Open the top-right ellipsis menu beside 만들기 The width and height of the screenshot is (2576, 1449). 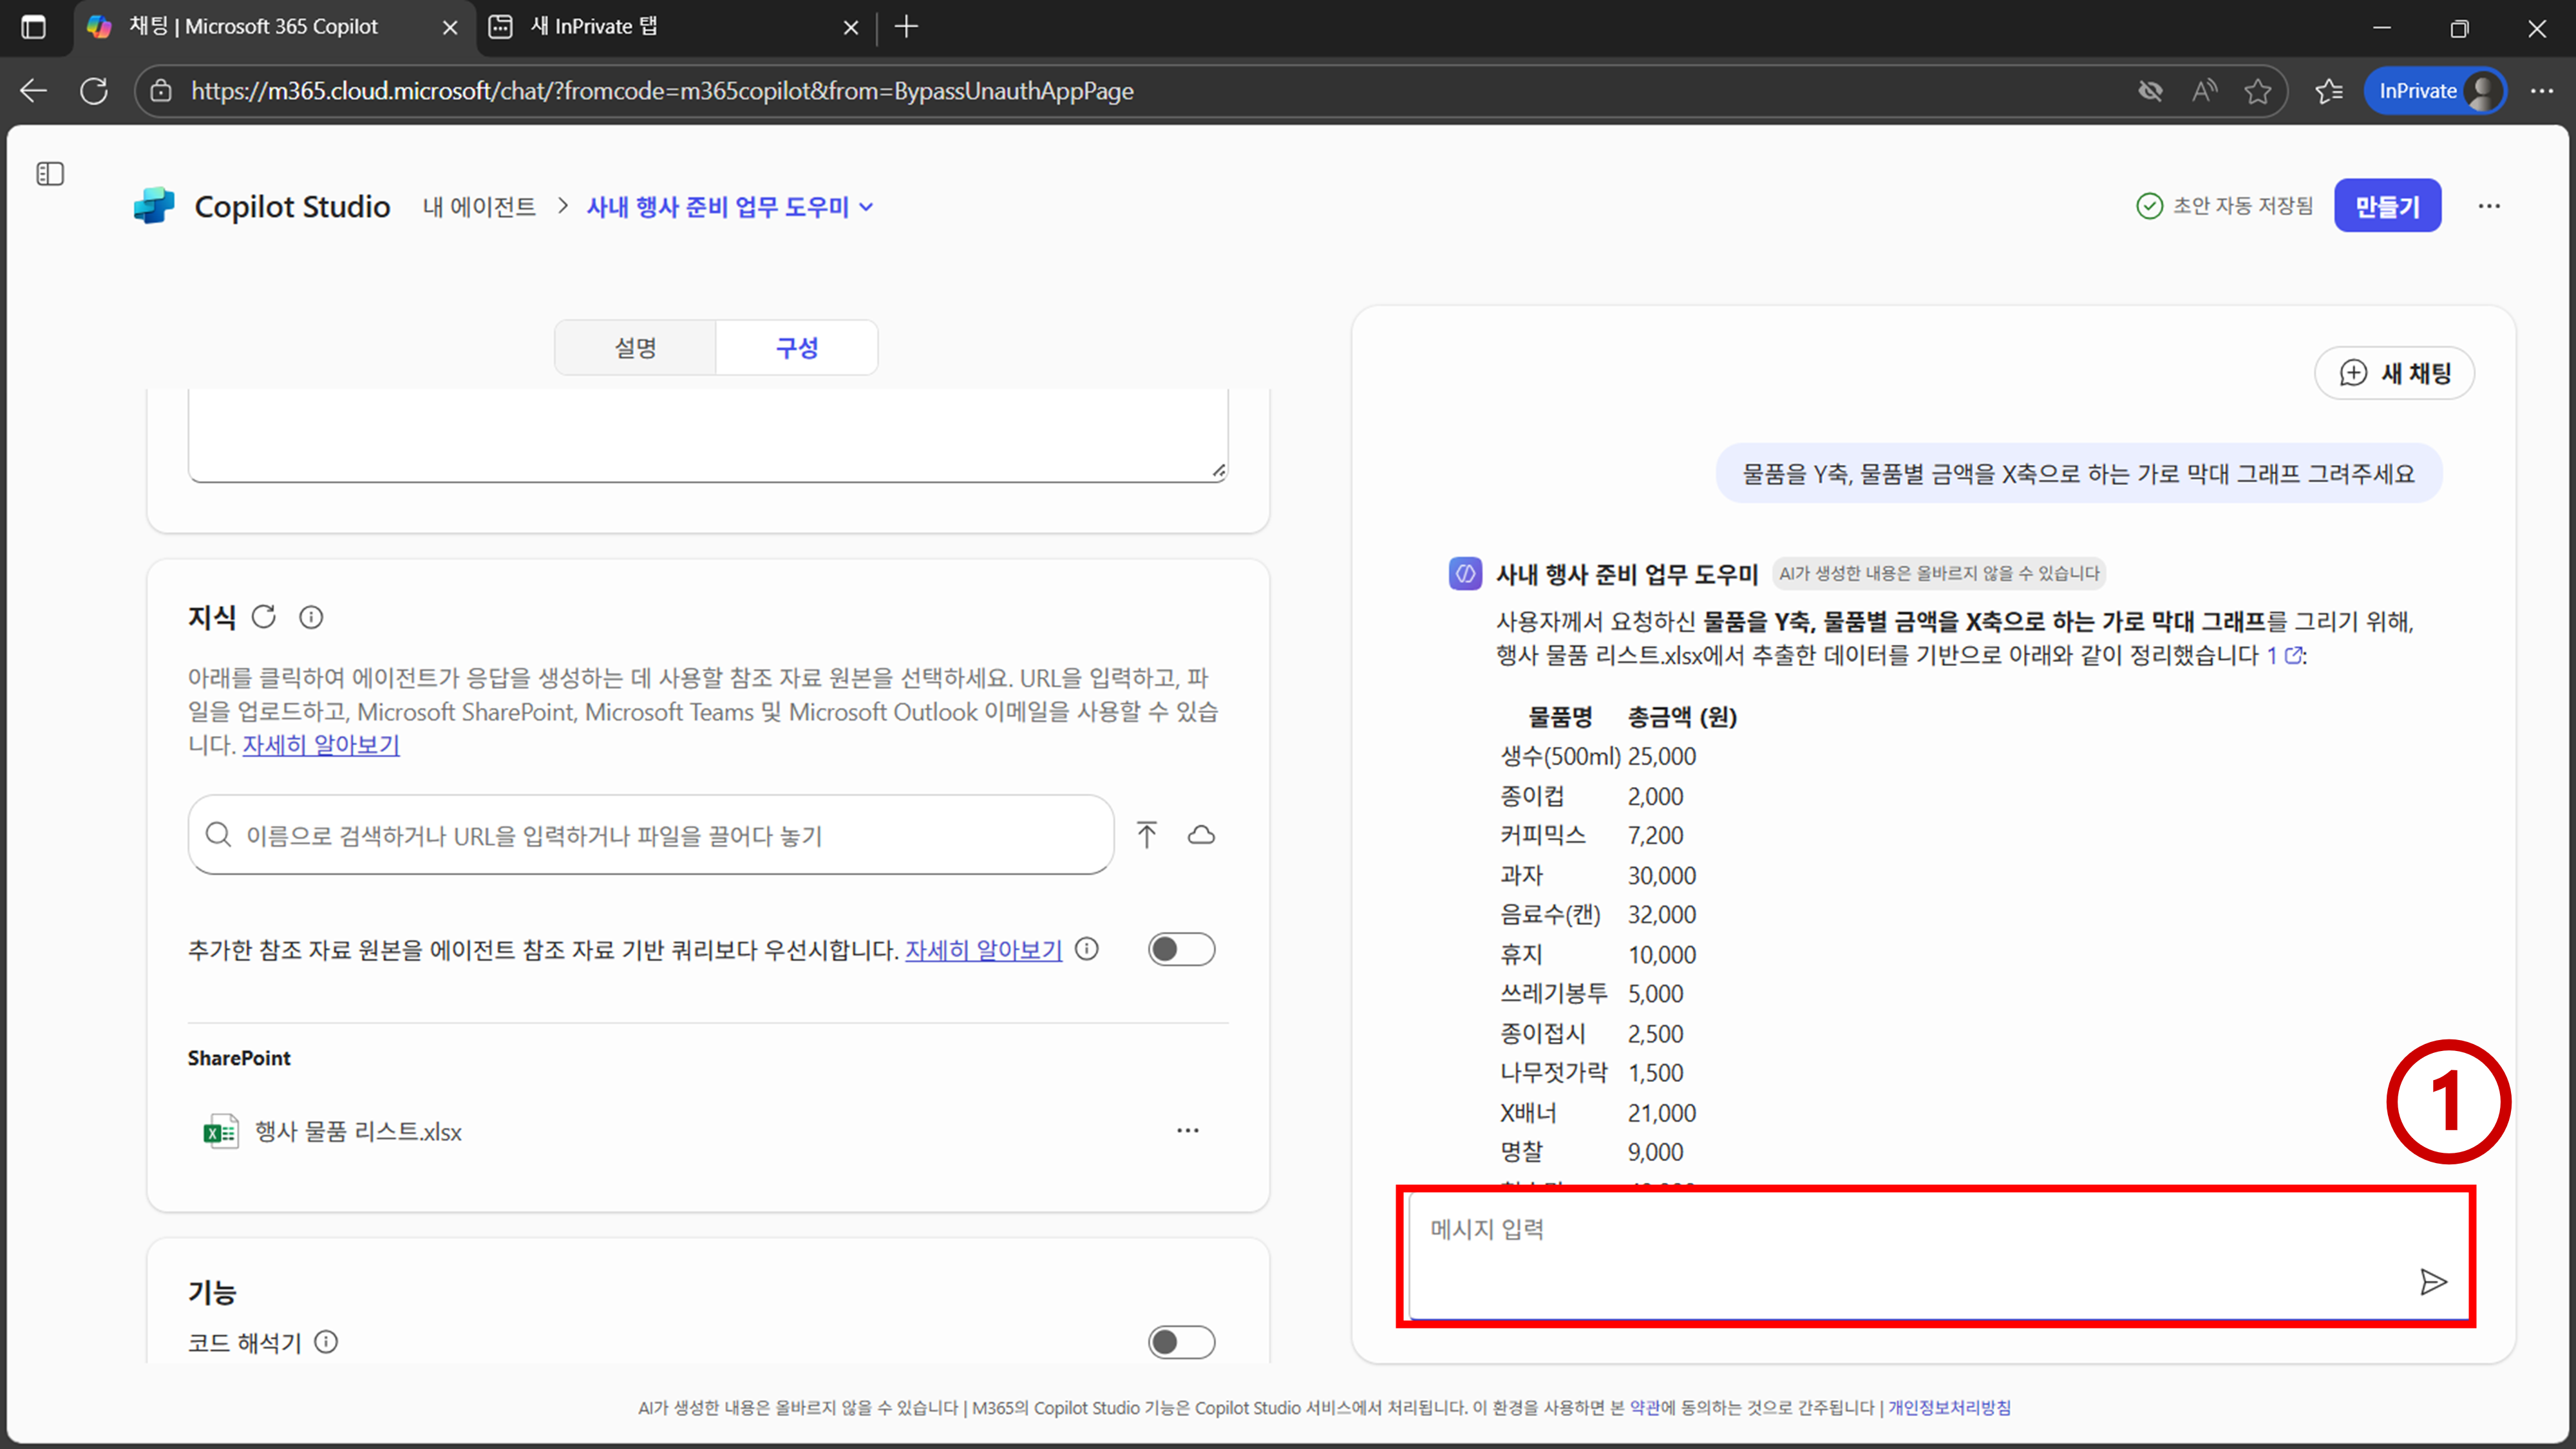[2488, 206]
